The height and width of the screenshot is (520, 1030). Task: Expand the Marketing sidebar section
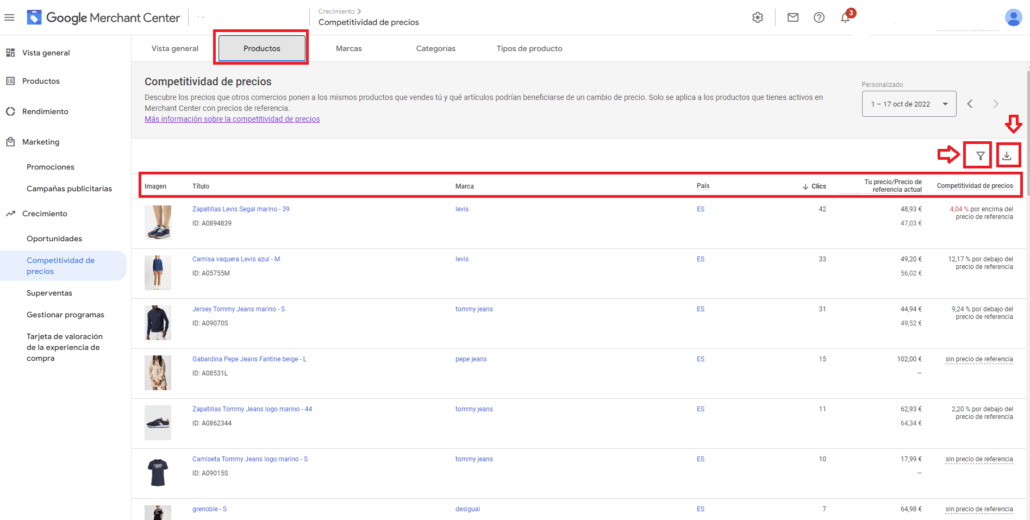point(41,142)
